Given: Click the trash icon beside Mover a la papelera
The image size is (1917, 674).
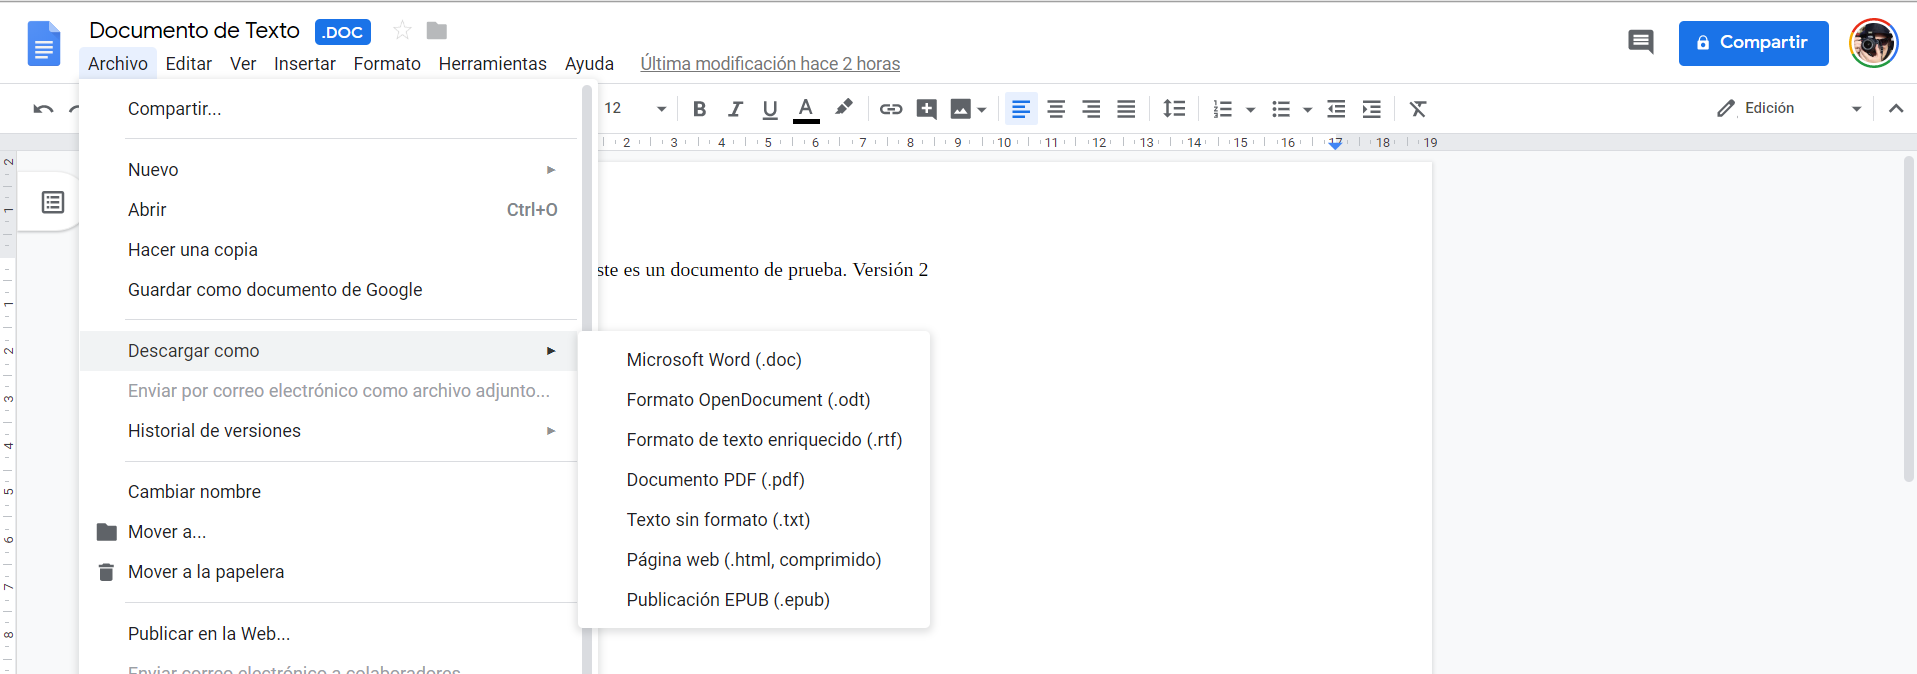Looking at the screenshot, I should (106, 572).
